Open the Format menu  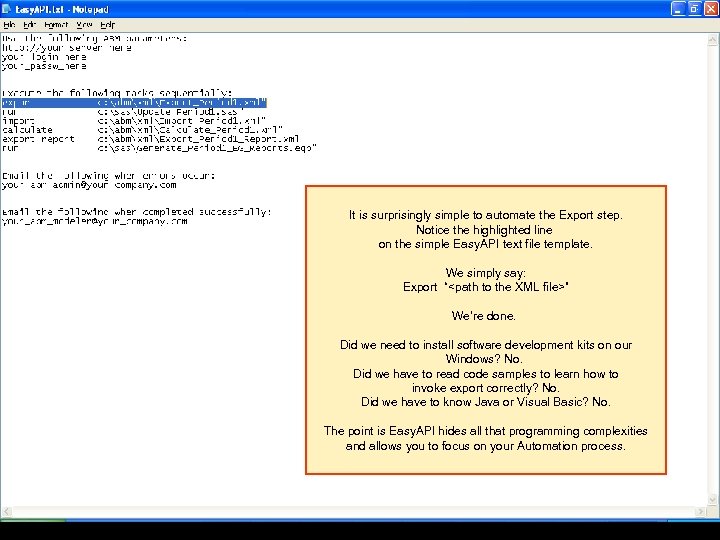56,25
